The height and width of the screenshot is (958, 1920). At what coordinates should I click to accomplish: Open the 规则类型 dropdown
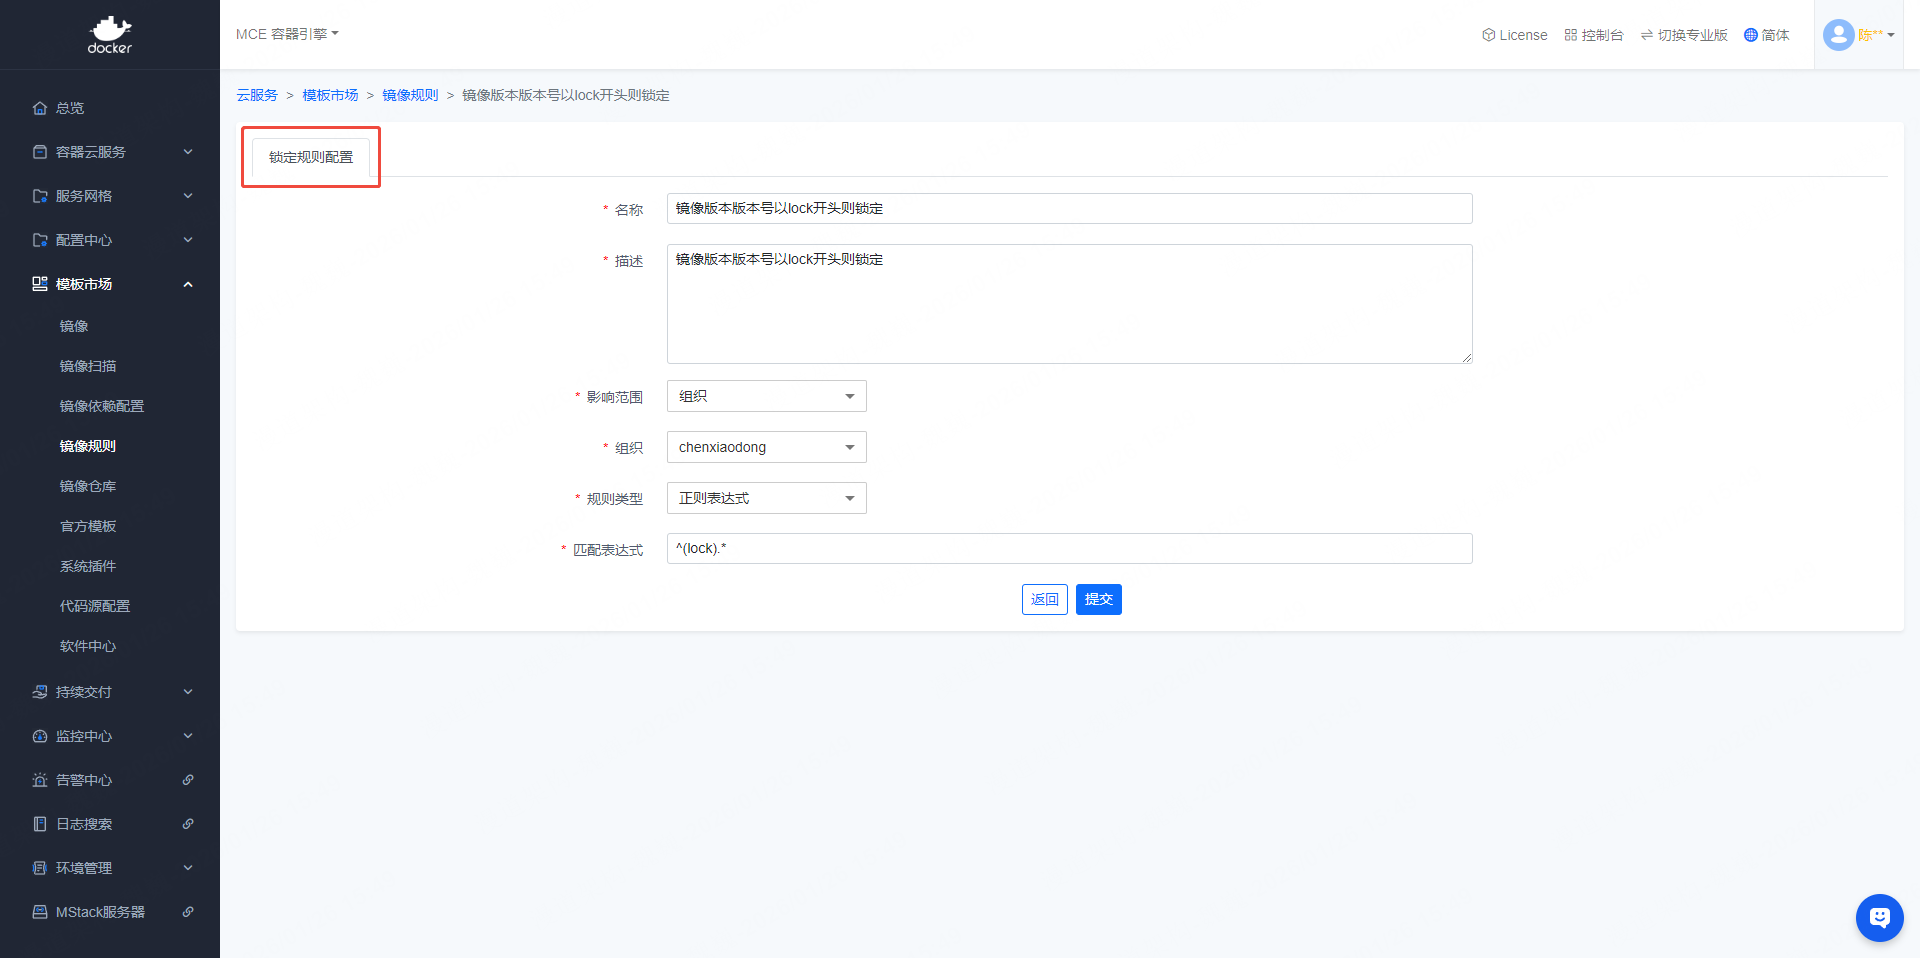(766, 498)
